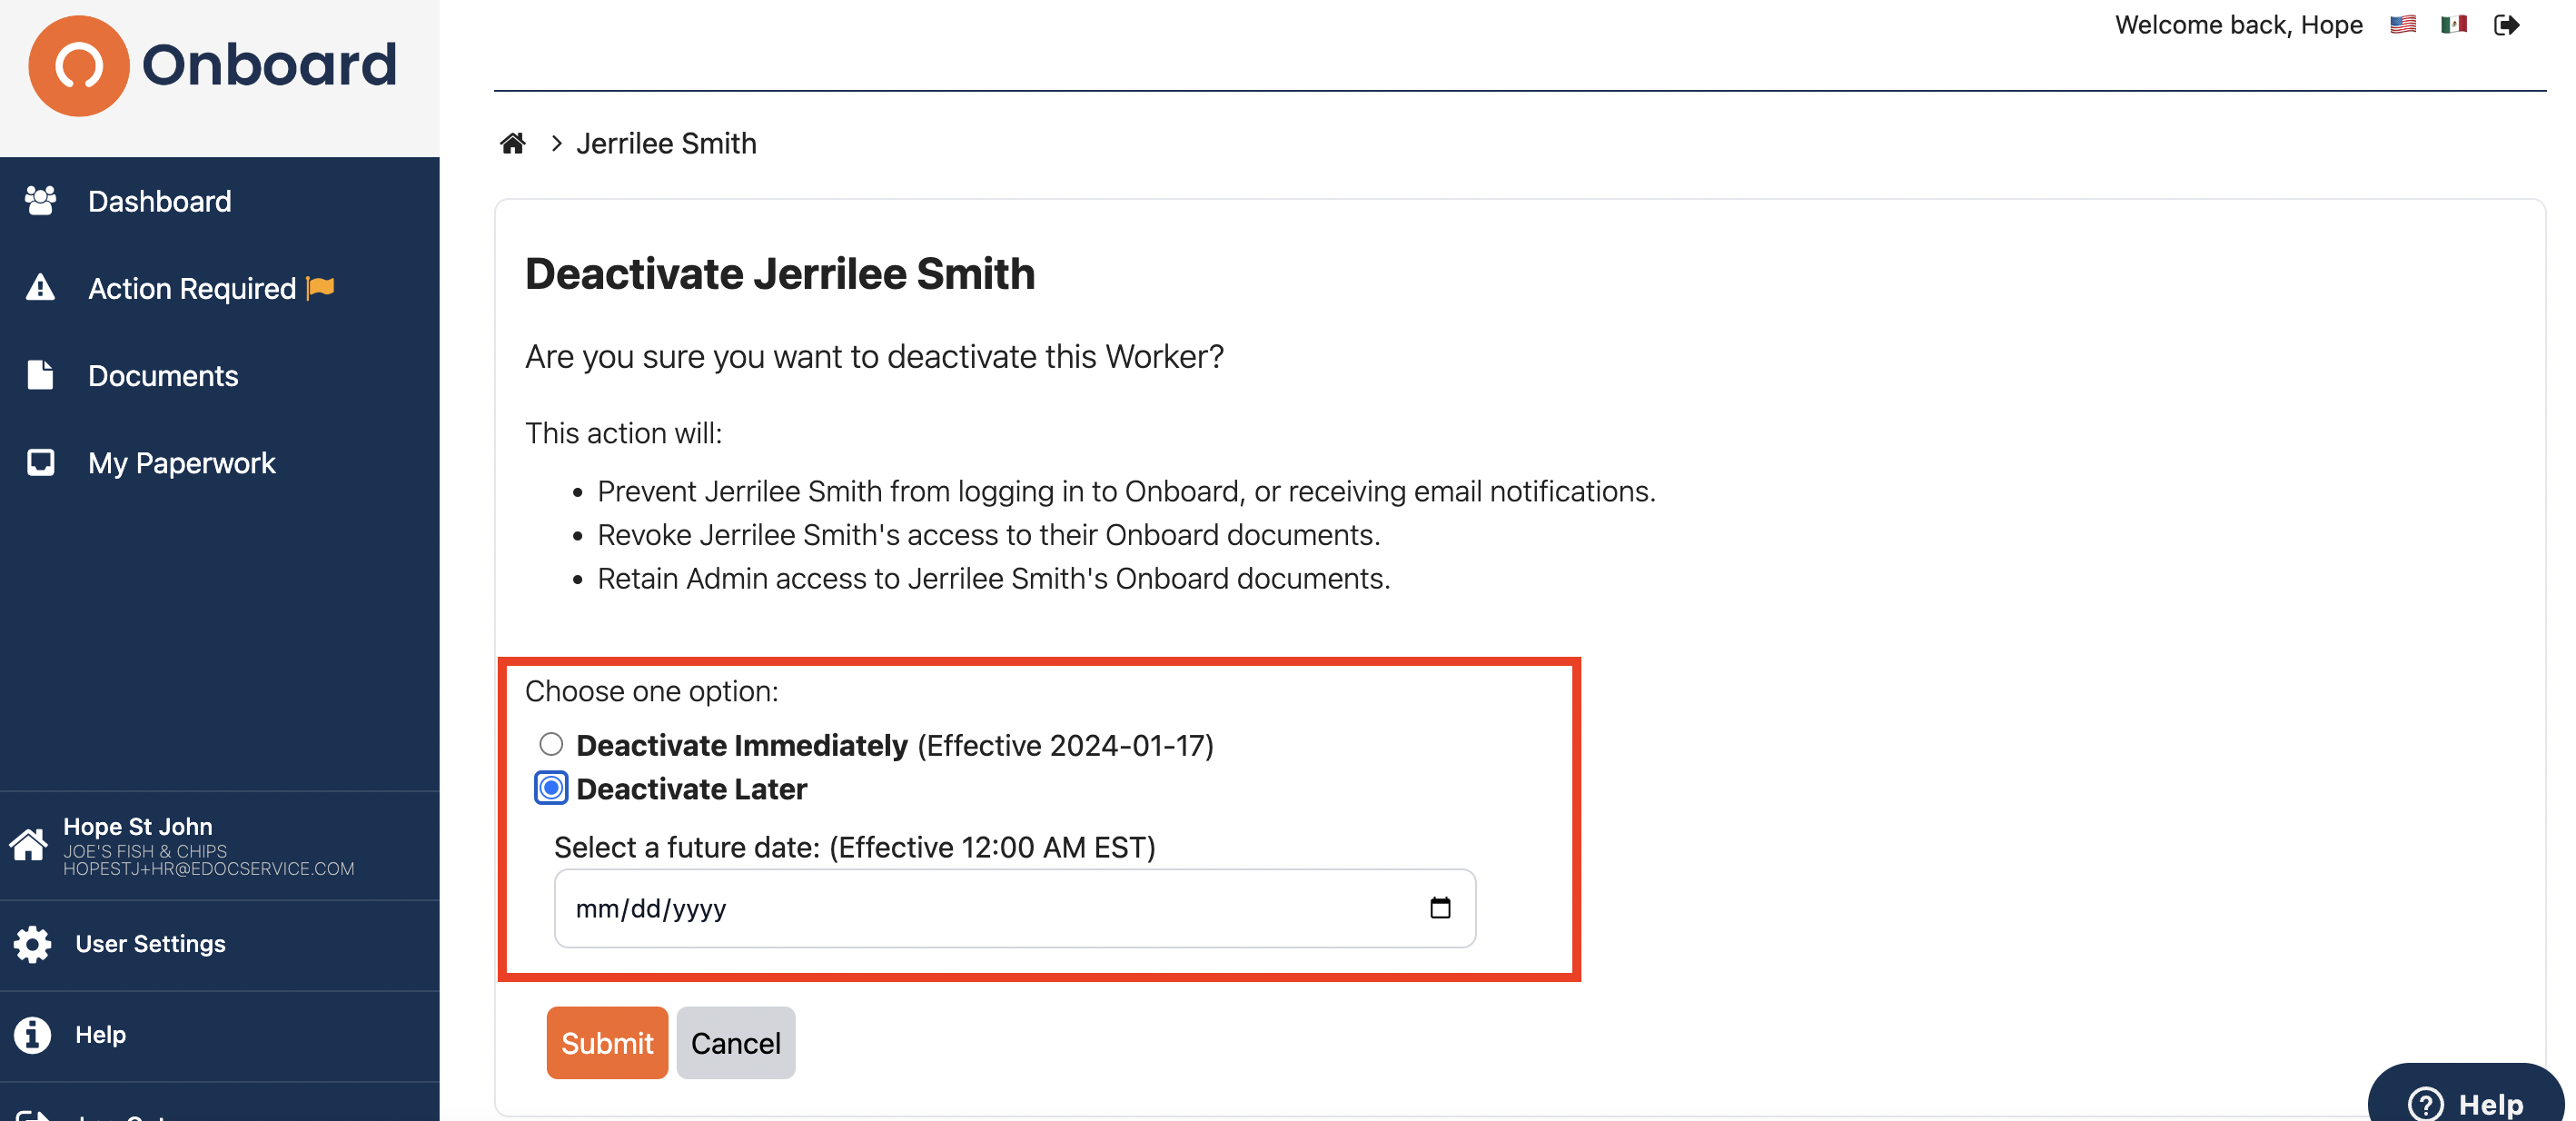Open Help from the sidebar
Image resolution: width=2576 pixels, height=1121 pixels.
[100, 1035]
